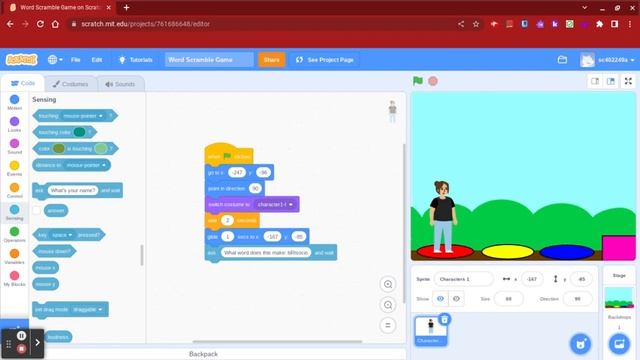Share this page from the address bar
640x360 pixels.
click(461, 24)
